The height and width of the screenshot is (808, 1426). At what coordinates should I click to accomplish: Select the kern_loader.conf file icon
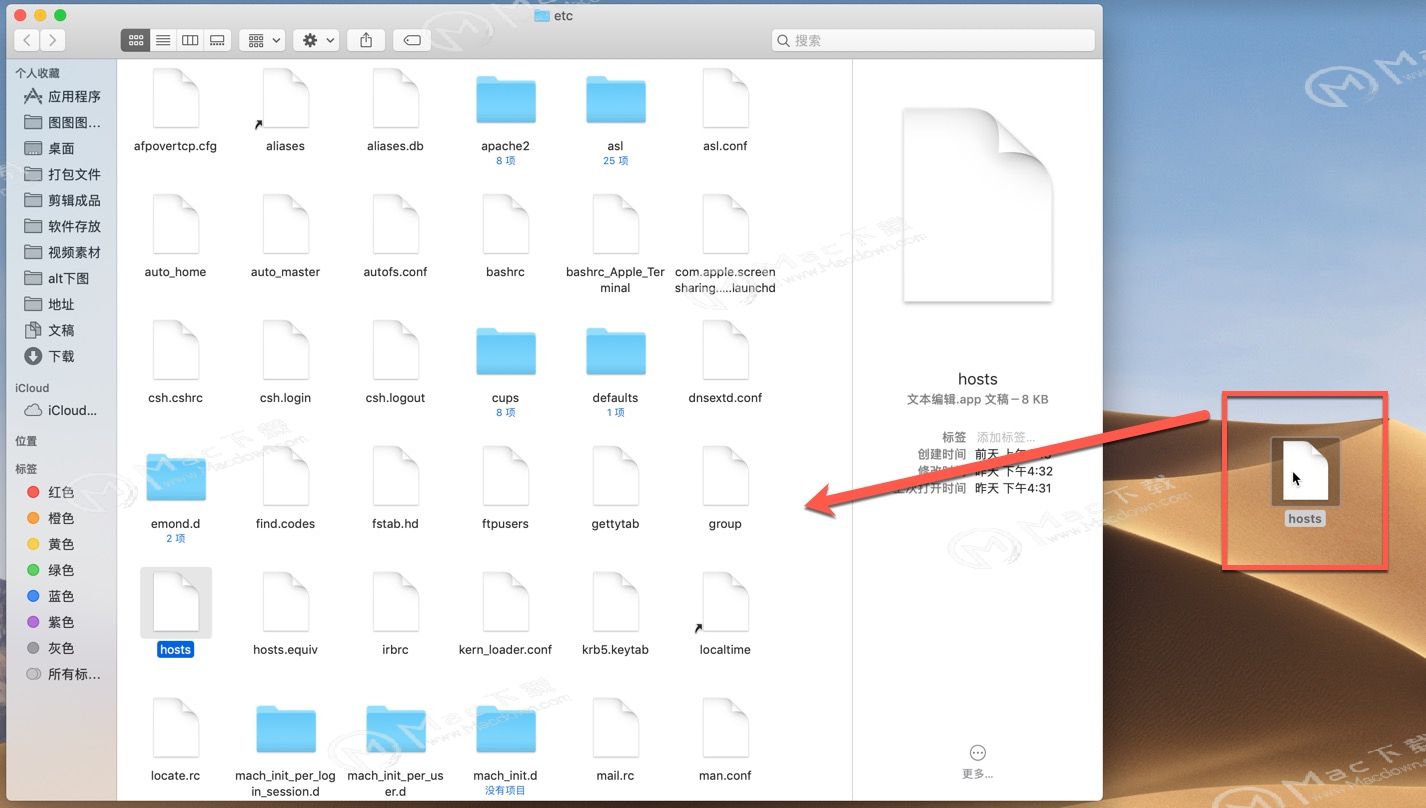click(x=505, y=603)
